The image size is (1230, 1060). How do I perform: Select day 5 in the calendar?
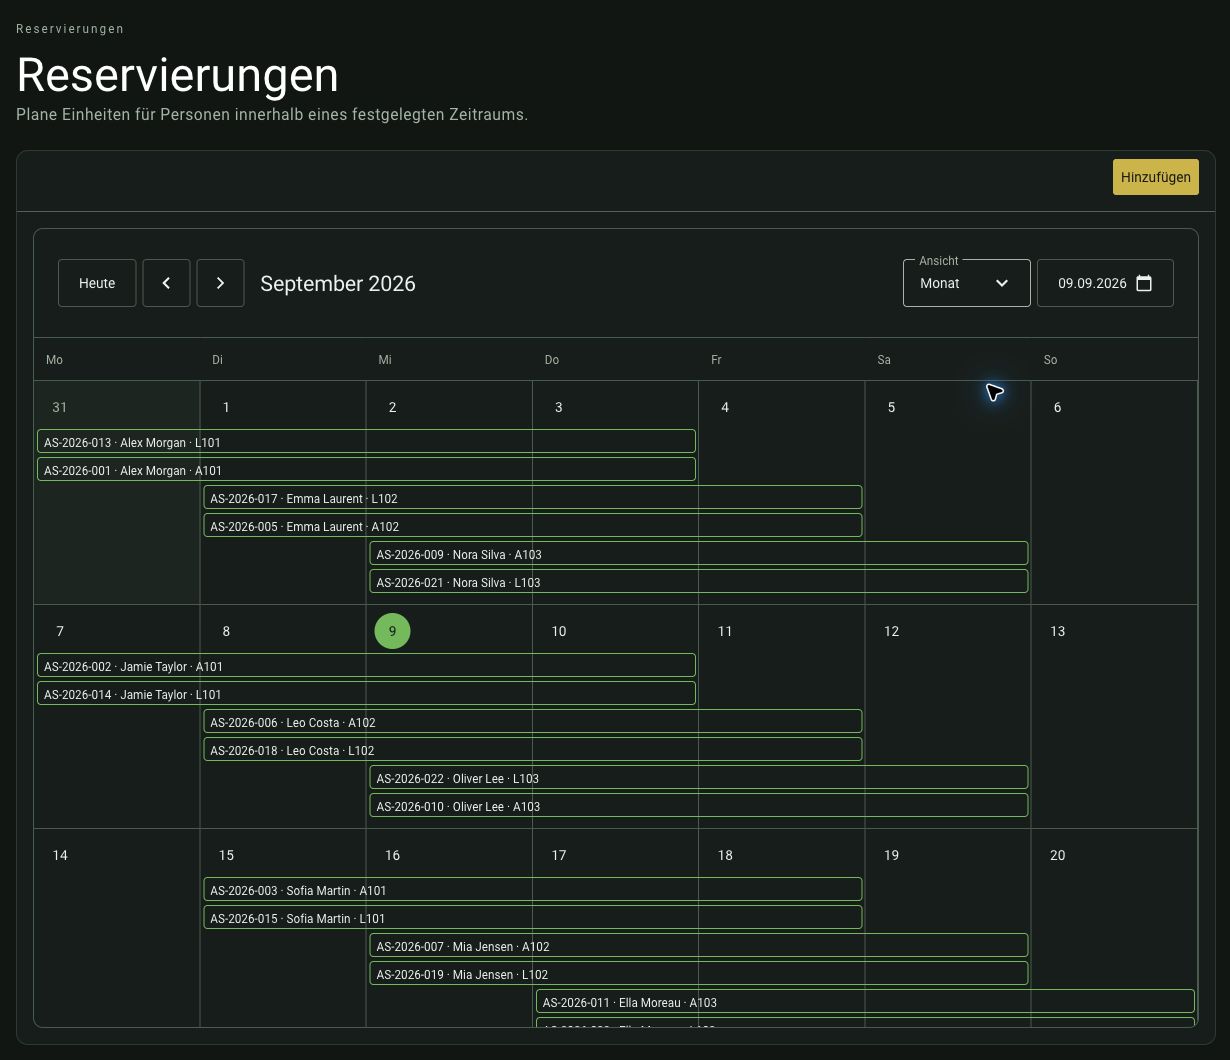point(891,407)
